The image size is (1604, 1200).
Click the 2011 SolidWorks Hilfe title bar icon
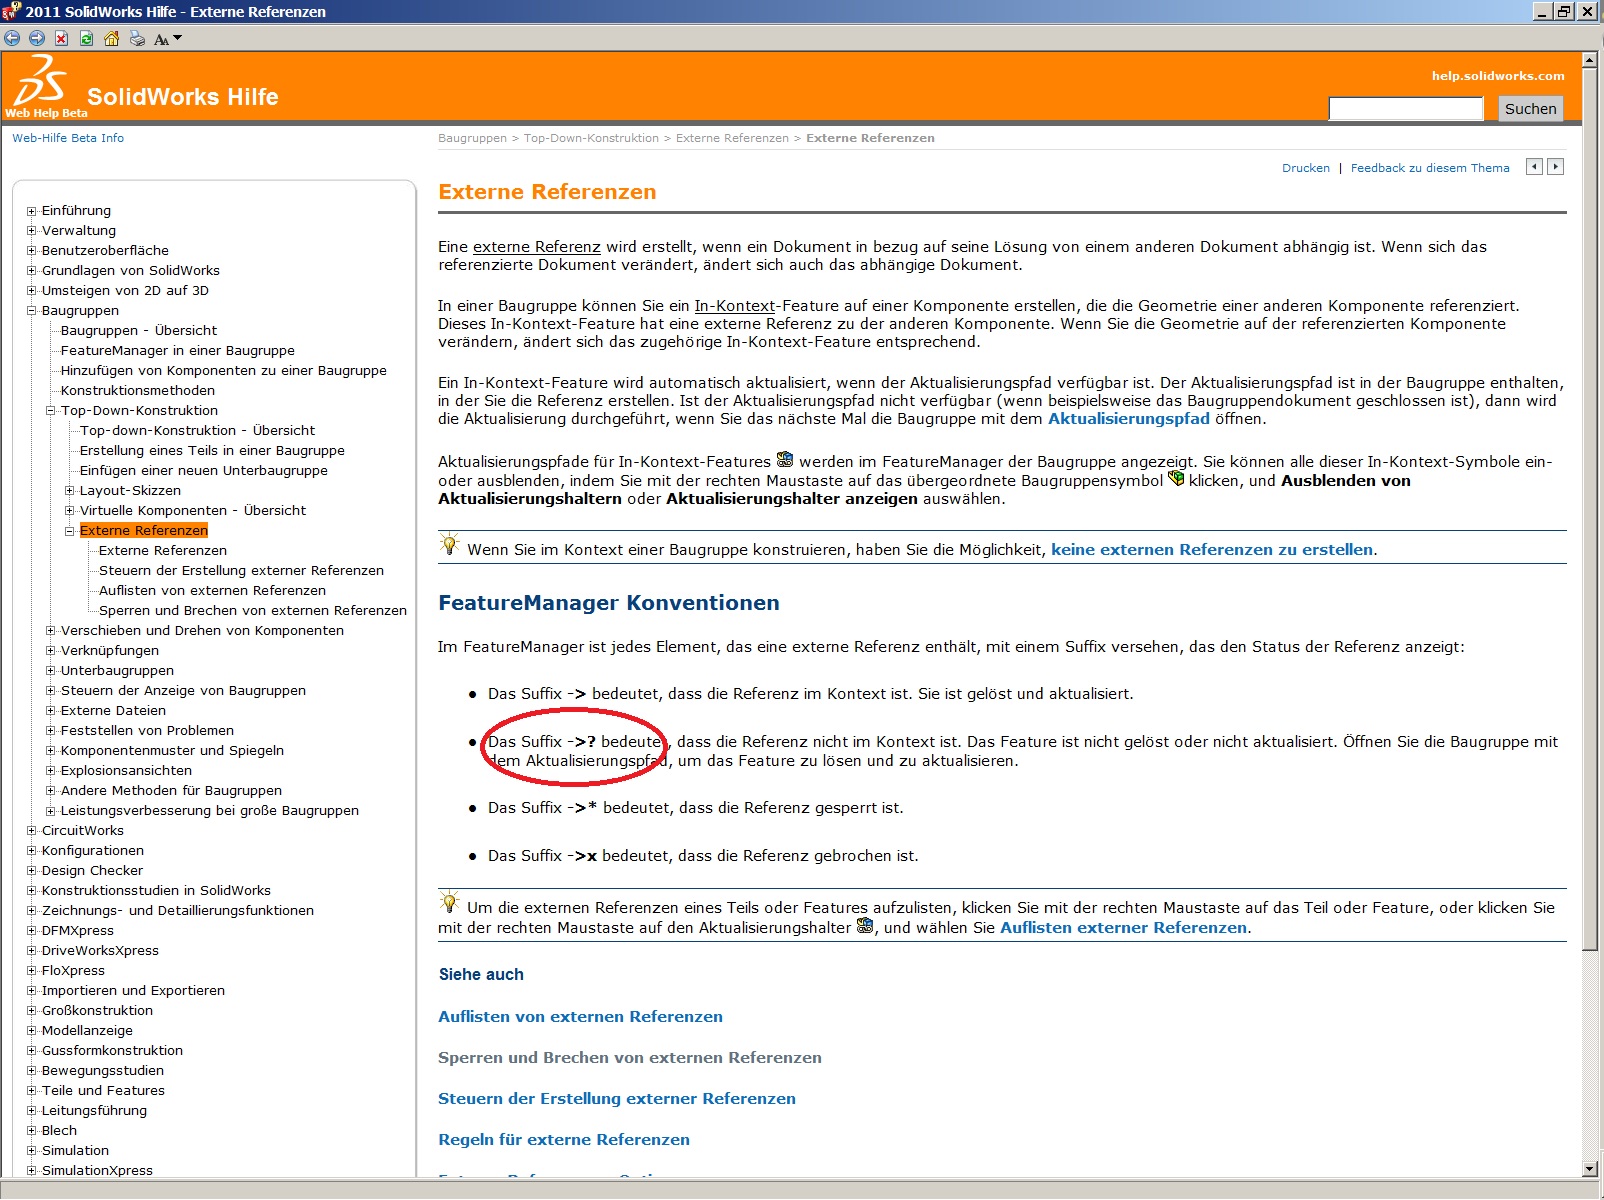pyautogui.click(x=11, y=11)
